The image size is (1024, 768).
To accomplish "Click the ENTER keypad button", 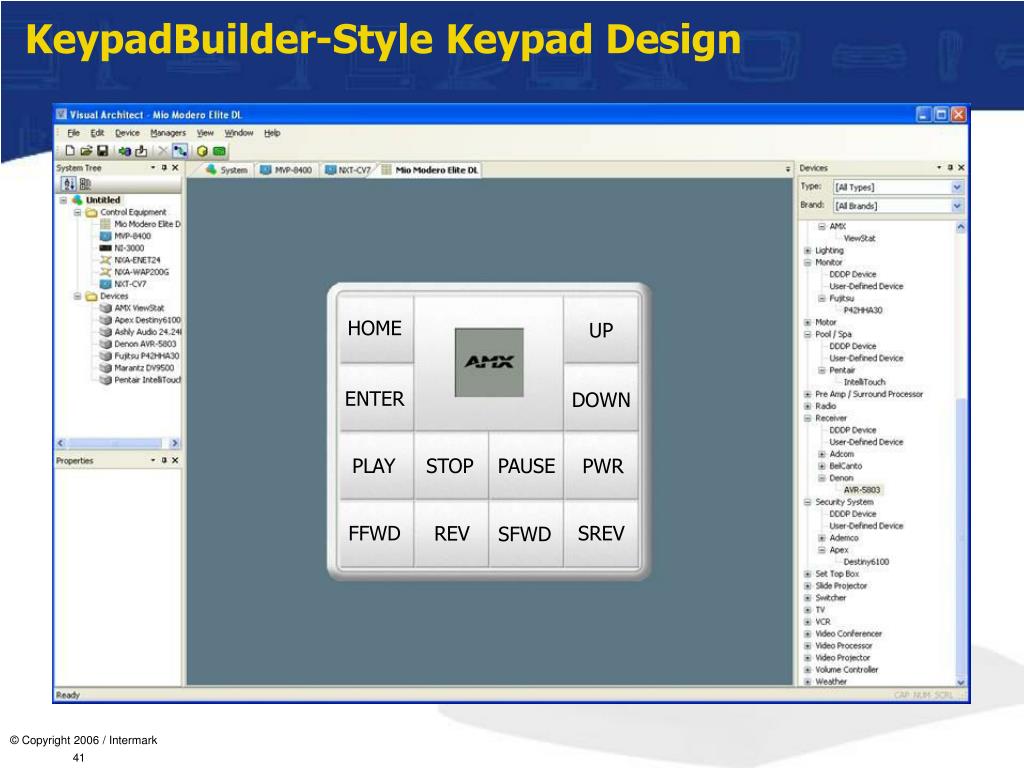I will 376,398.
